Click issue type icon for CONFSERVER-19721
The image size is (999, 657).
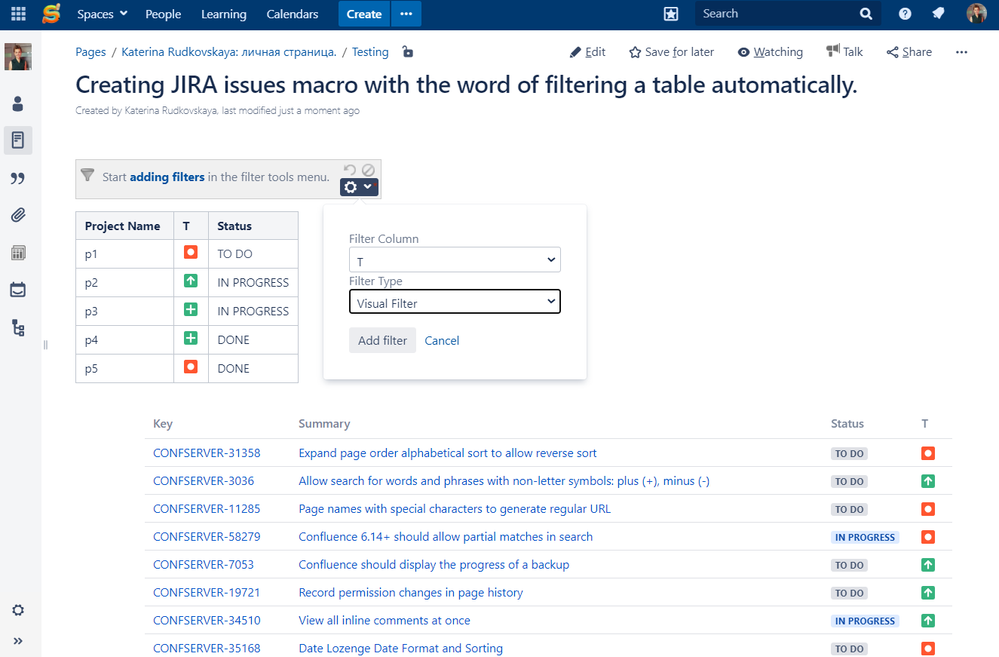(928, 593)
